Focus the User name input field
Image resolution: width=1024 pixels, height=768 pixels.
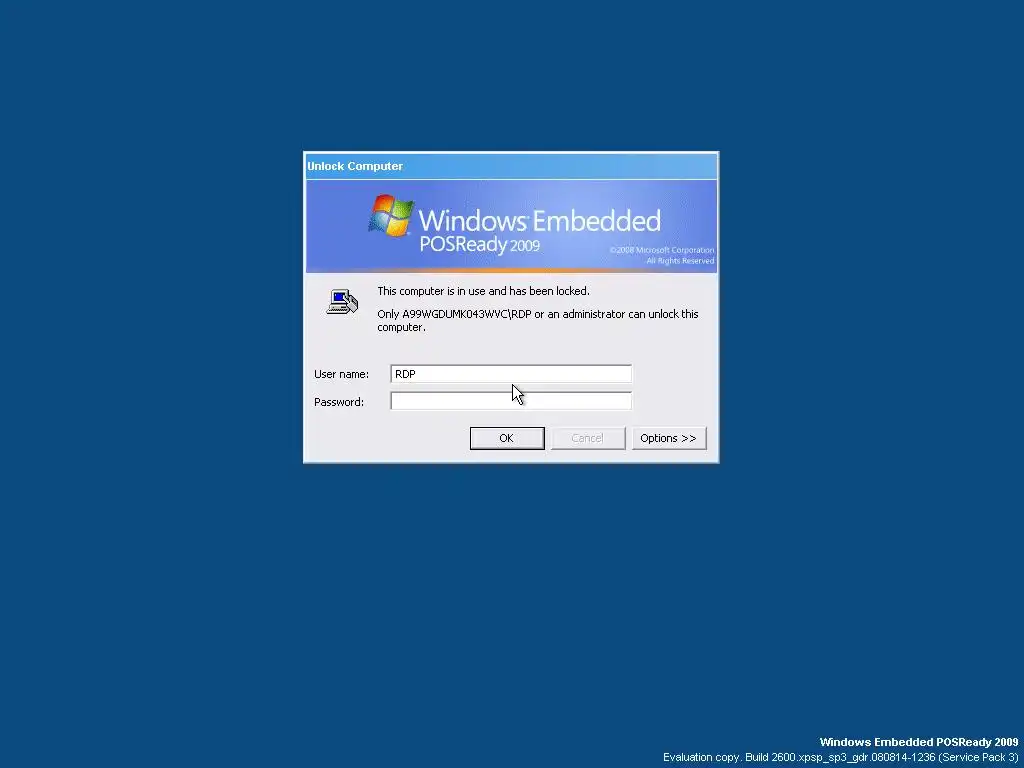[x=511, y=374]
